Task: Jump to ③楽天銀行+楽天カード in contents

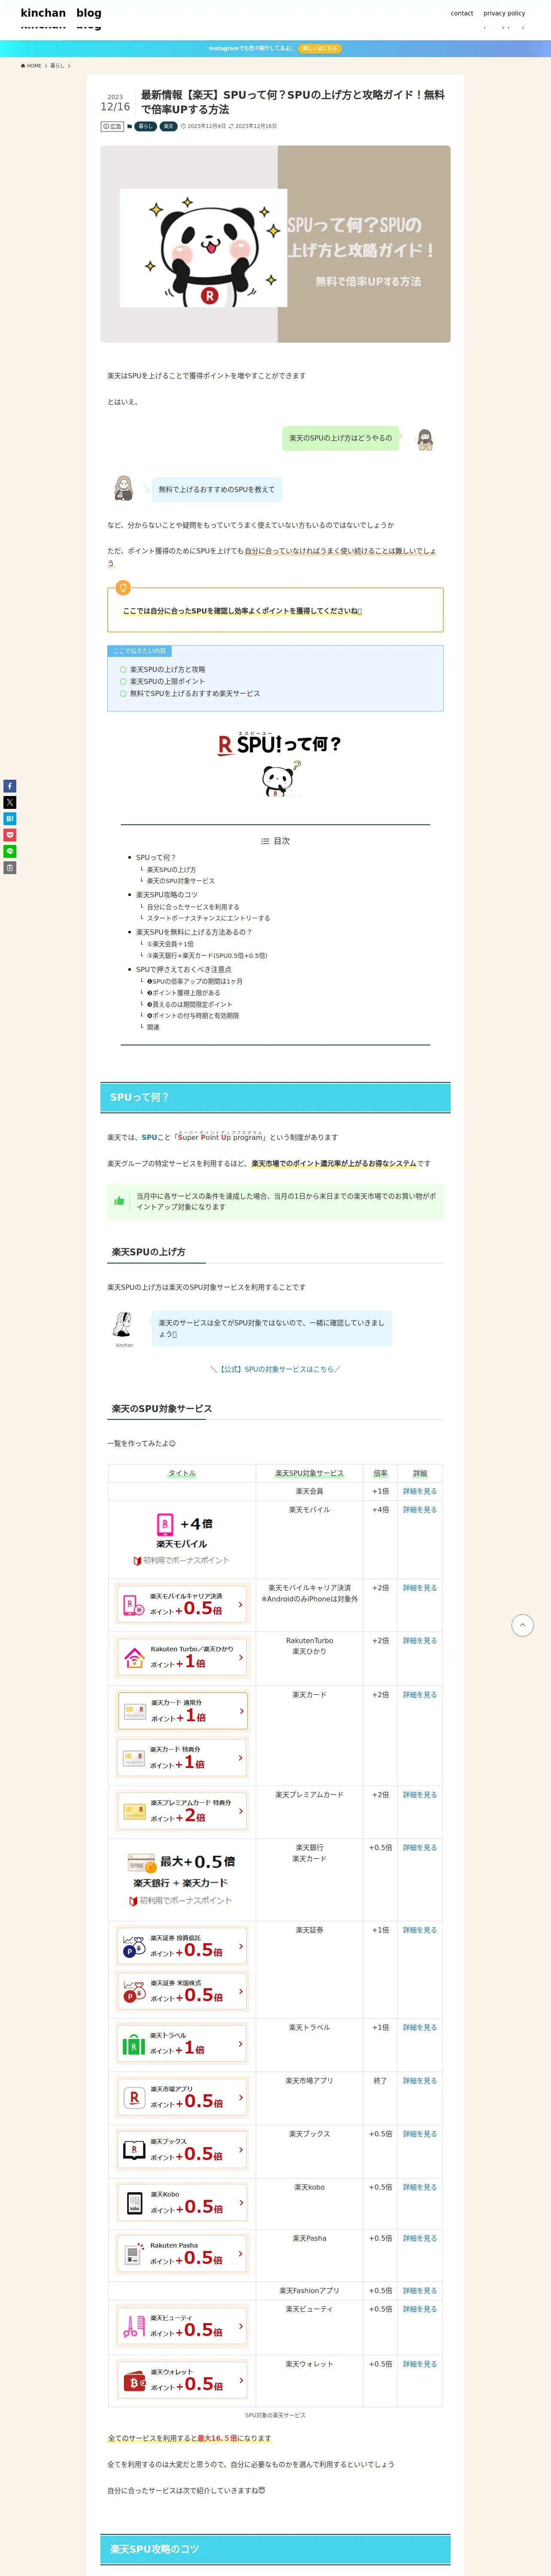Action: (207, 956)
